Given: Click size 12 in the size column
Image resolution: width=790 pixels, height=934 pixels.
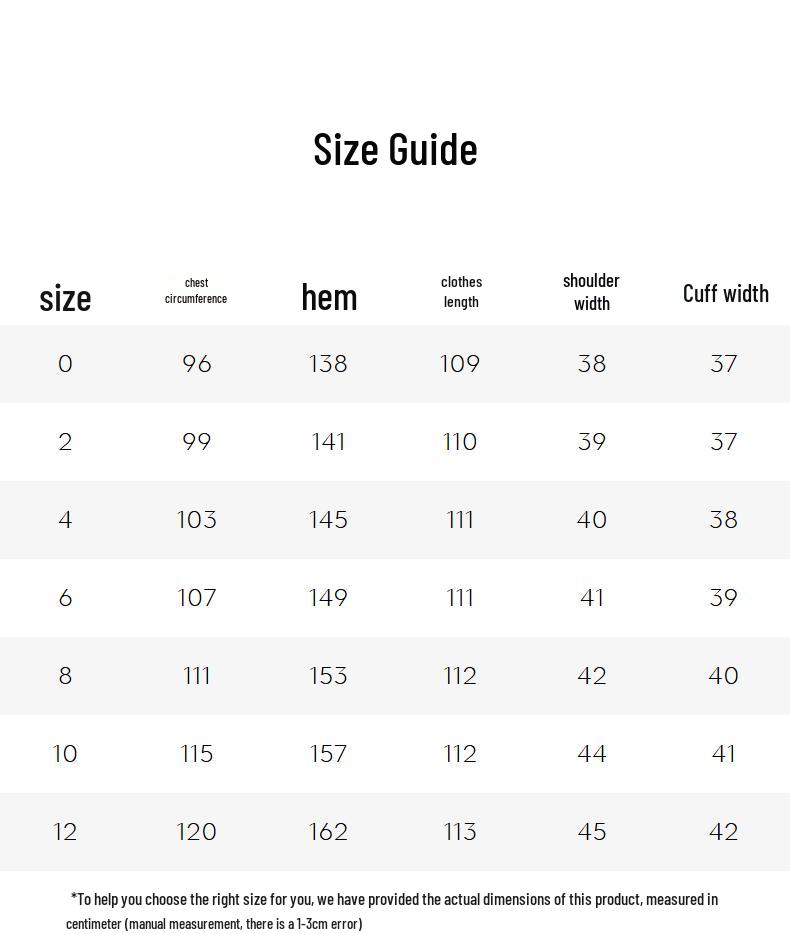Looking at the screenshot, I should [x=65, y=832].
